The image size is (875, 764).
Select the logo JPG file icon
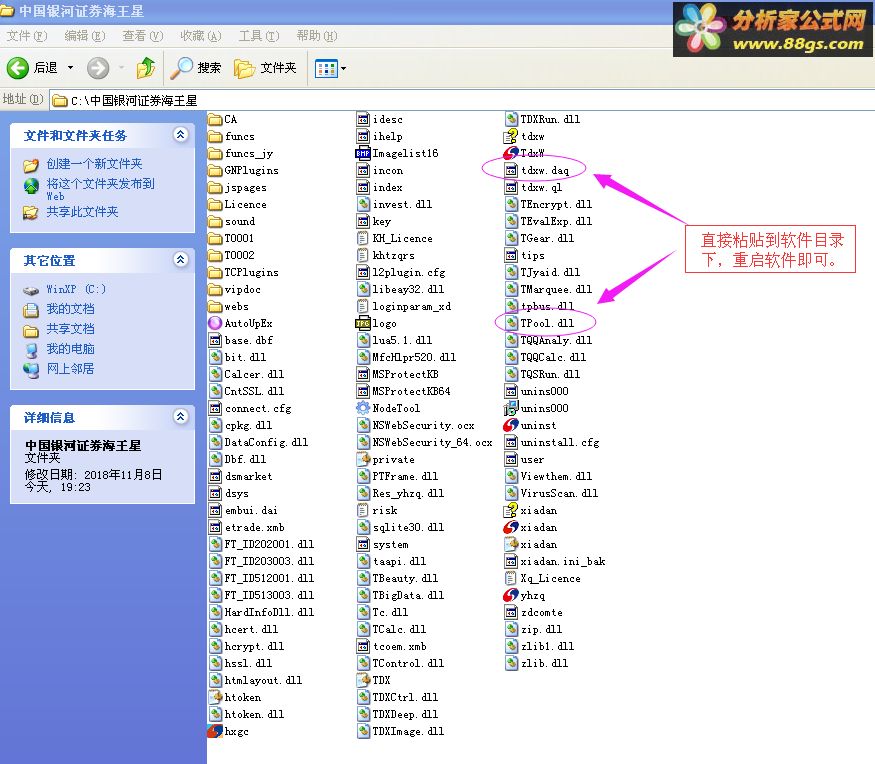(x=363, y=323)
